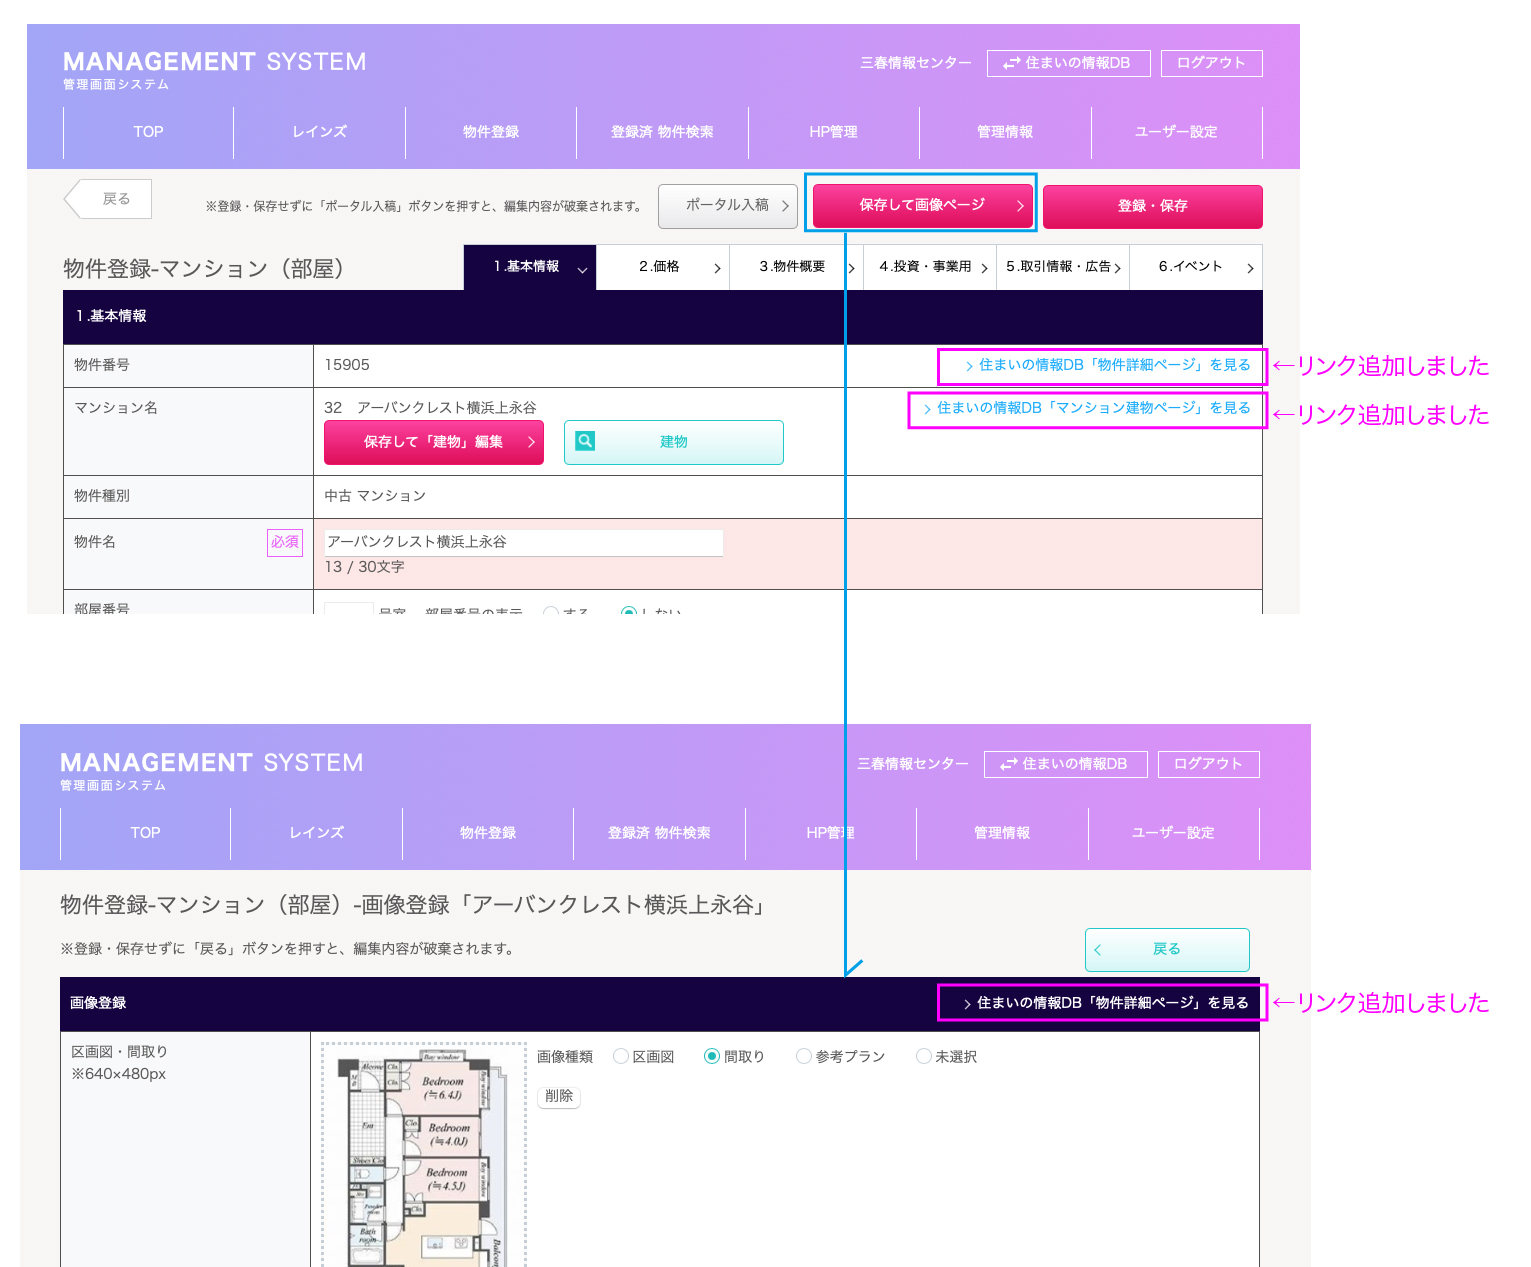Click chevron icon on ポータル入稿 button
1531x1267 pixels.
[x=785, y=206]
